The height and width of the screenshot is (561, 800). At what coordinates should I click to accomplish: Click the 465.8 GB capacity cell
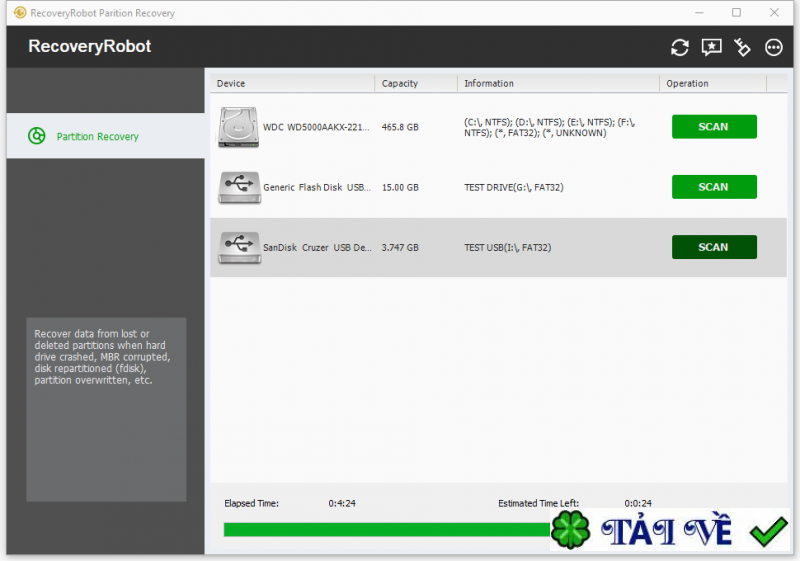(x=400, y=127)
